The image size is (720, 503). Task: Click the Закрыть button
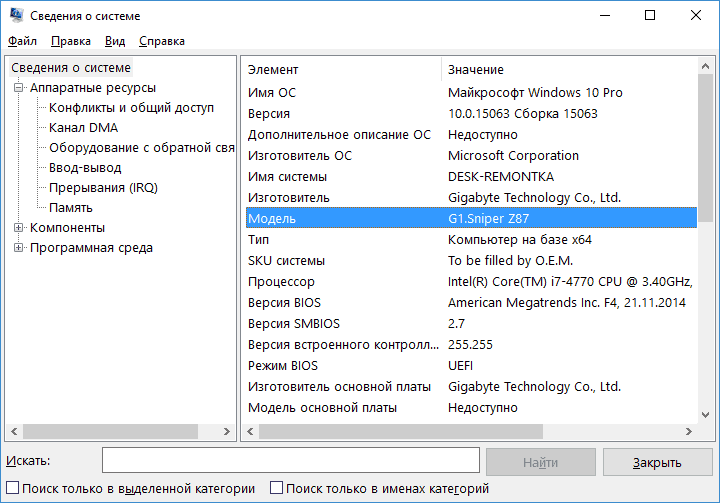pyautogui.click(x=657, y=462)
